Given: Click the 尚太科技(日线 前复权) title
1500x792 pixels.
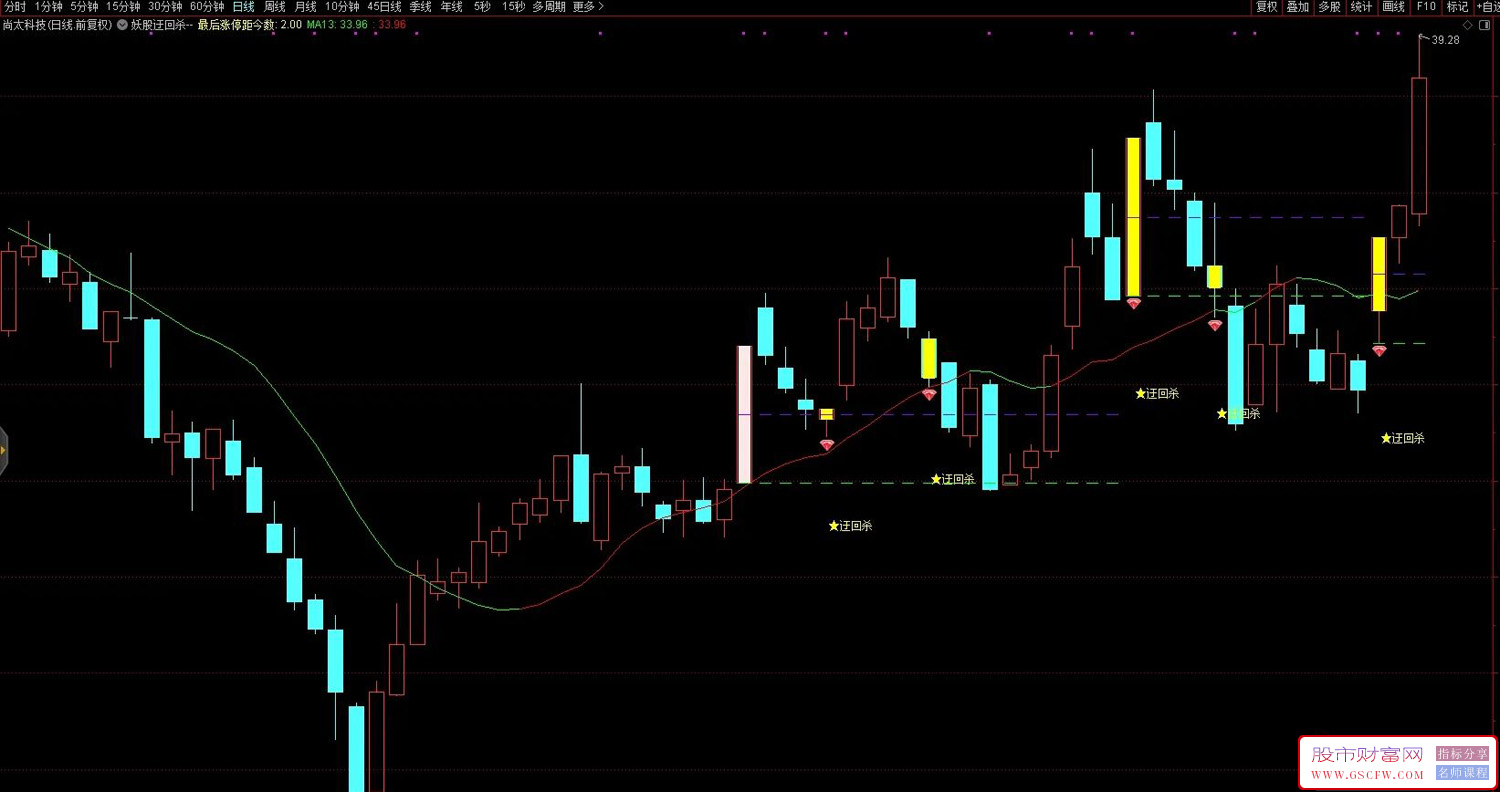Looking at the screenshot, I should click(x=57, y=24).
